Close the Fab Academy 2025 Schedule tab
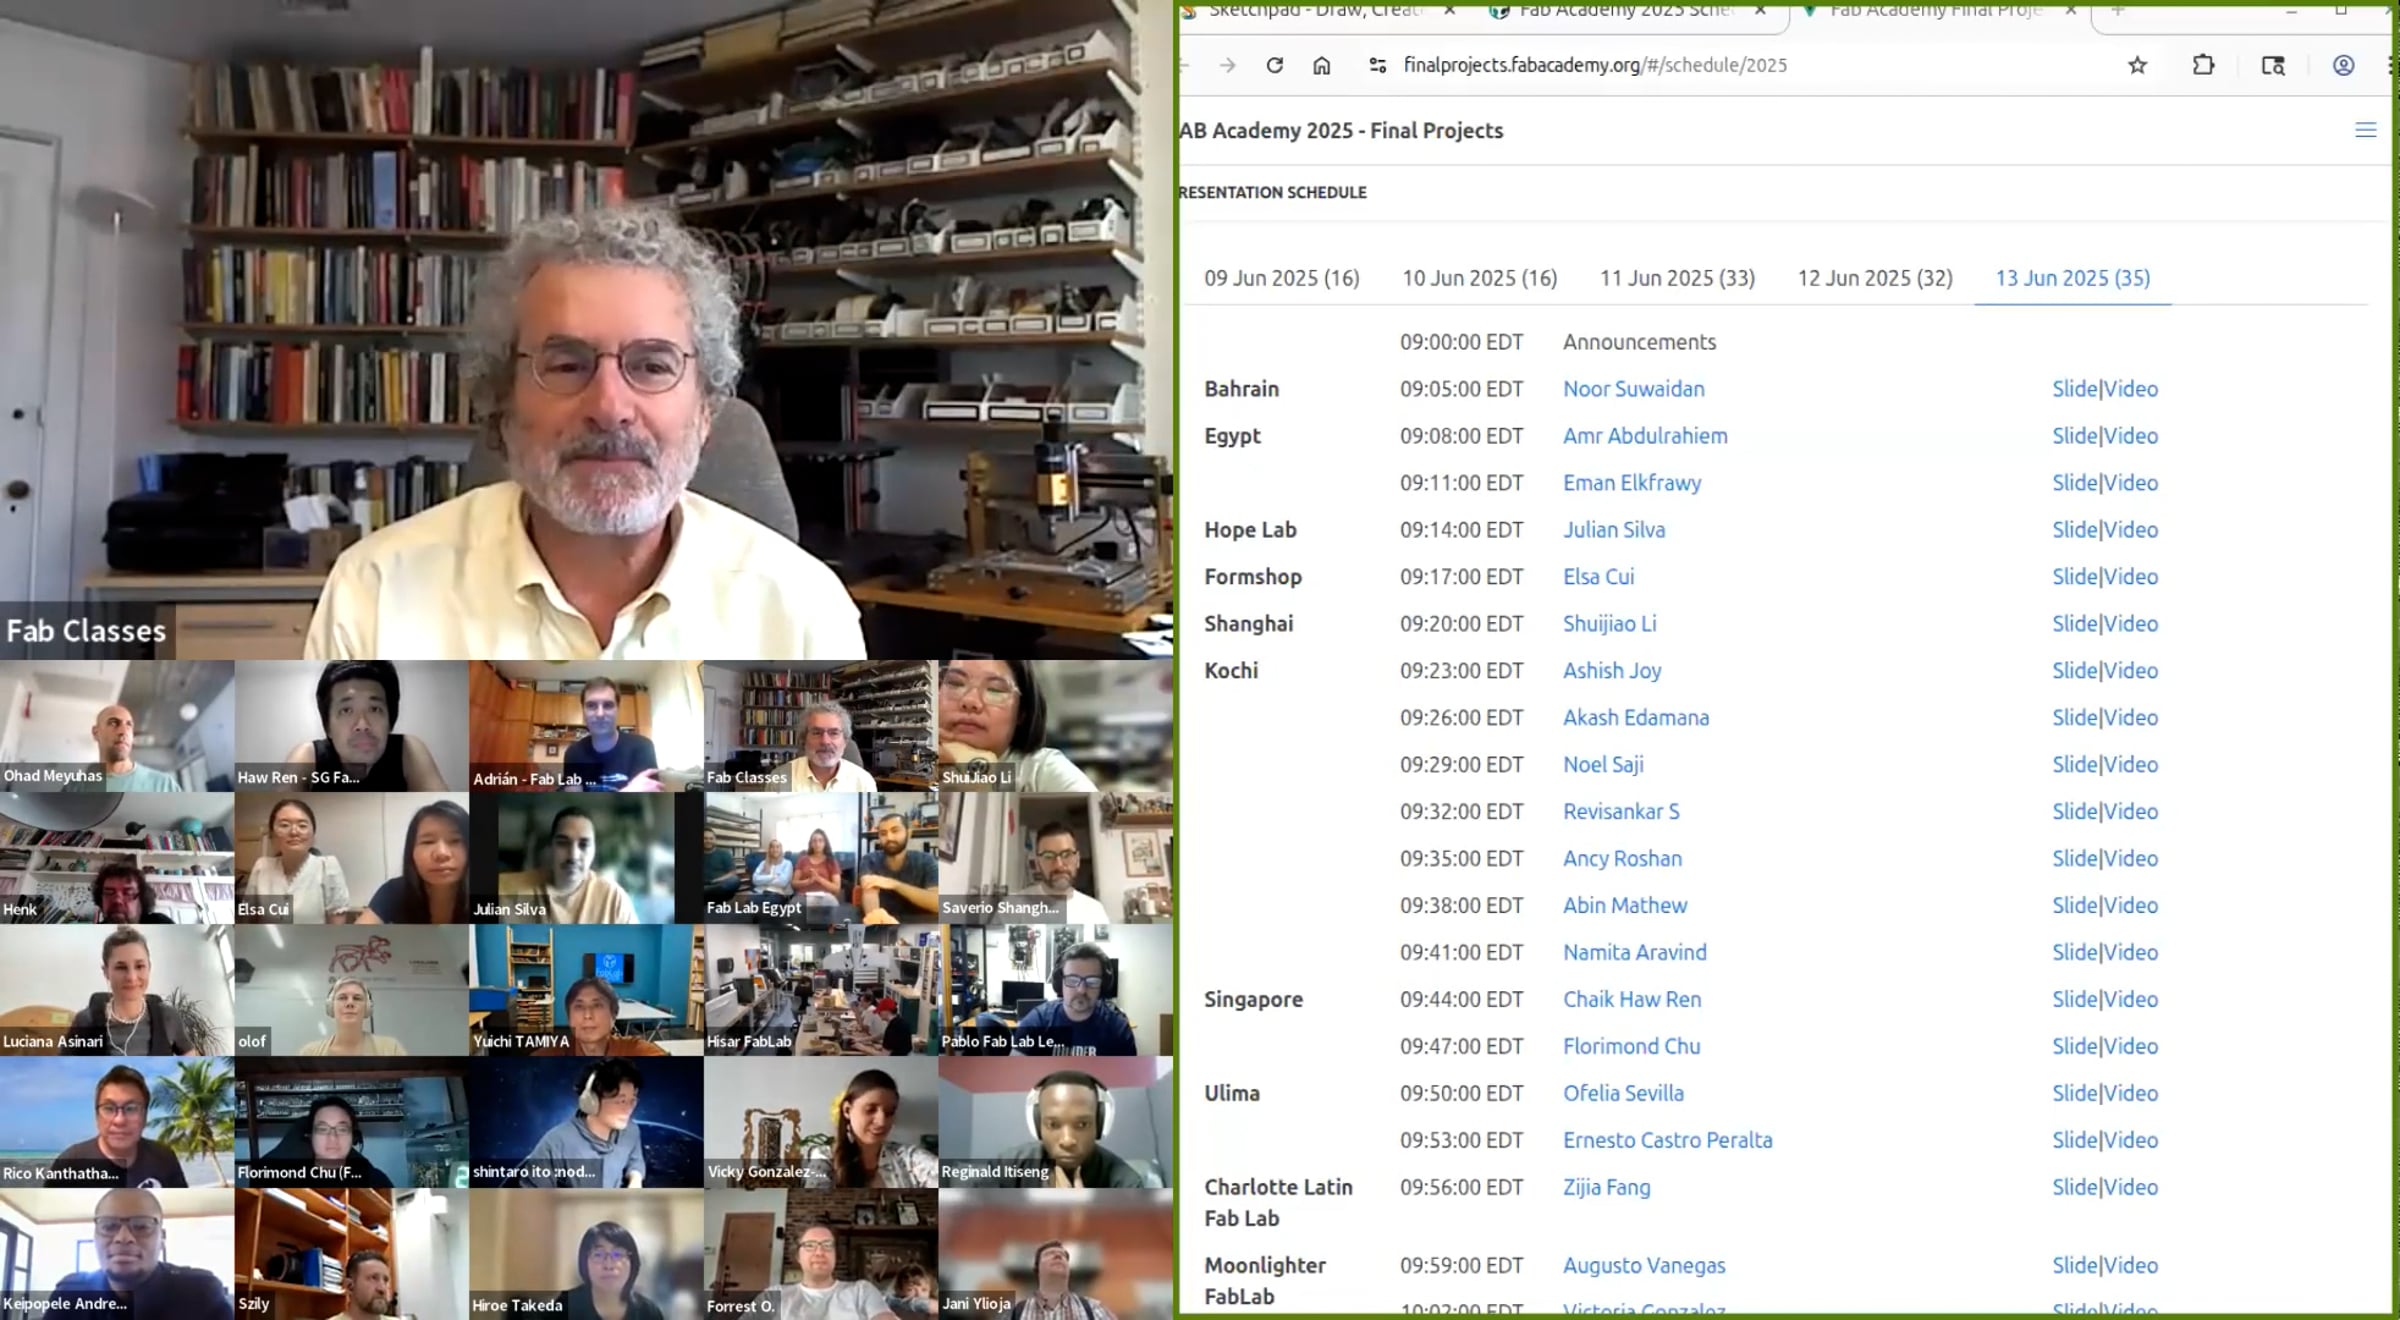 pos(1760,10)
